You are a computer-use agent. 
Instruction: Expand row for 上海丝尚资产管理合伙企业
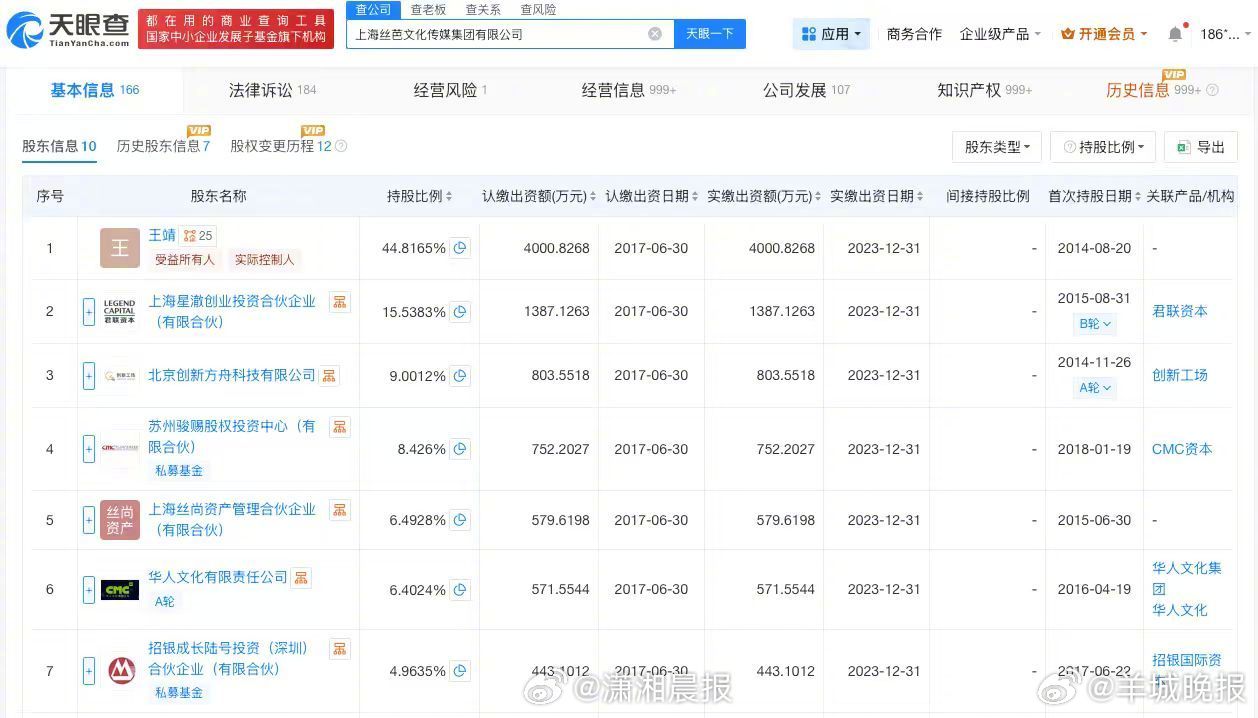(x=89, y=520)
